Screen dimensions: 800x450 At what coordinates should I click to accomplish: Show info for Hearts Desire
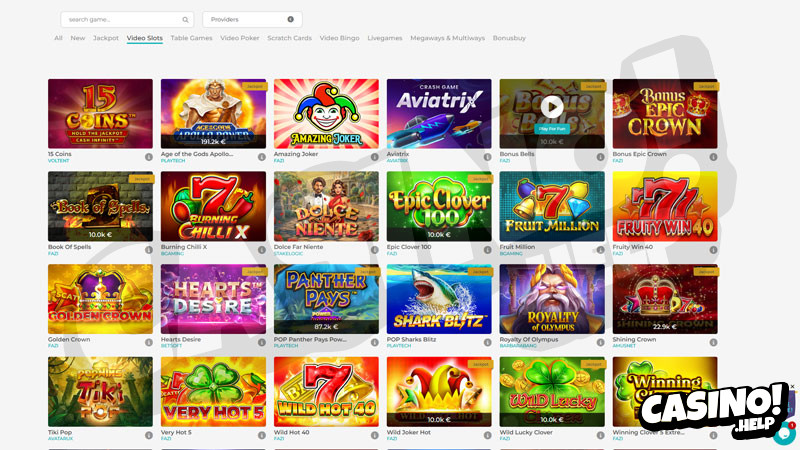[262, 342]
